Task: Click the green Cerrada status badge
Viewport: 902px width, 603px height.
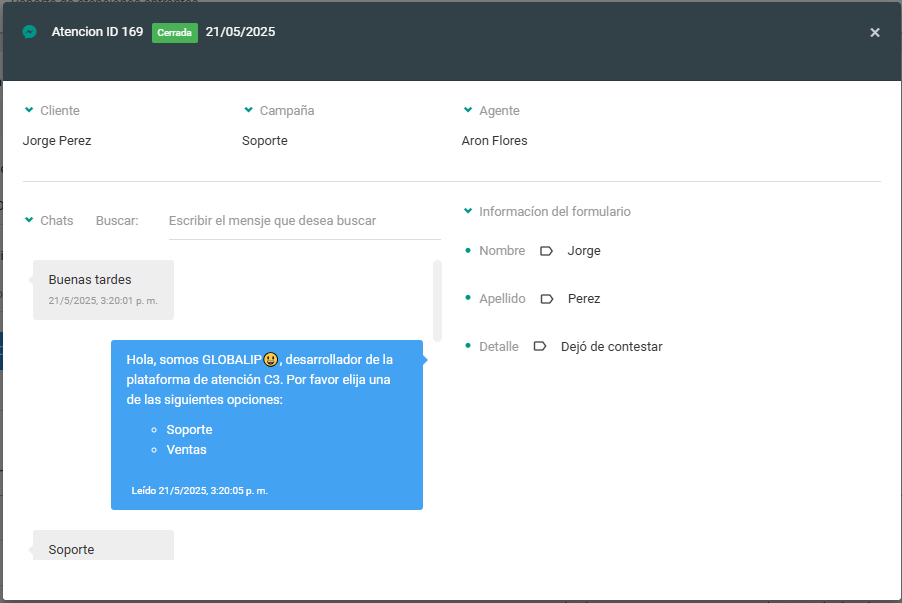Action: pos(175,32)
